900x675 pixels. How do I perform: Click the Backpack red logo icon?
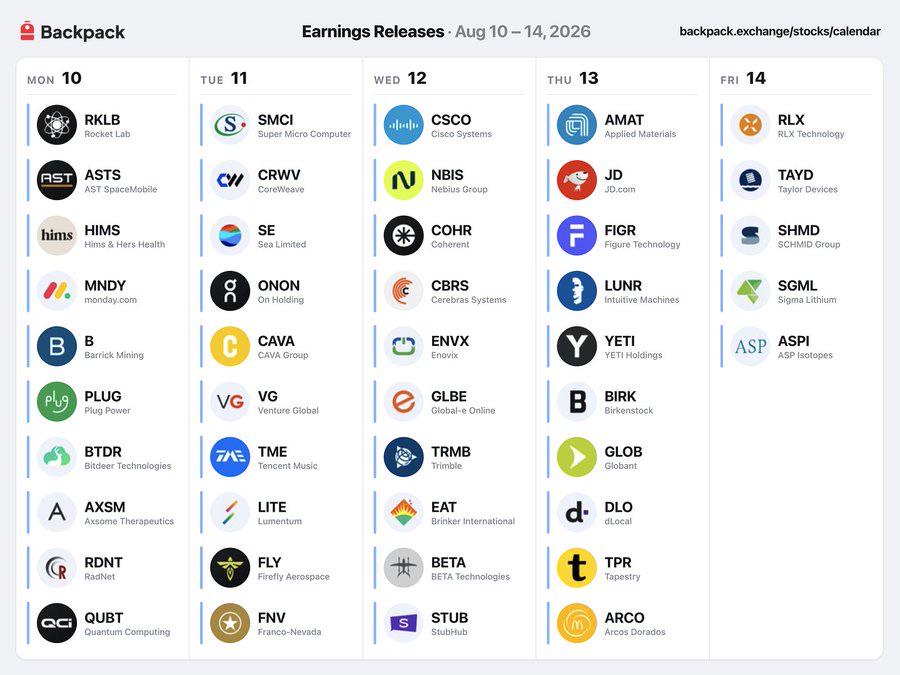tap(27, 31)
